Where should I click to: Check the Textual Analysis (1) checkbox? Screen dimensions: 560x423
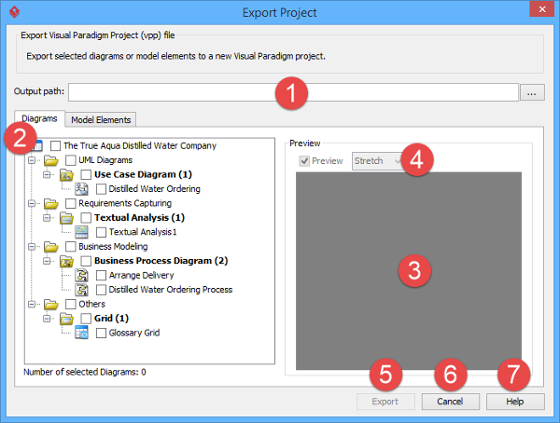pos(86,218)
